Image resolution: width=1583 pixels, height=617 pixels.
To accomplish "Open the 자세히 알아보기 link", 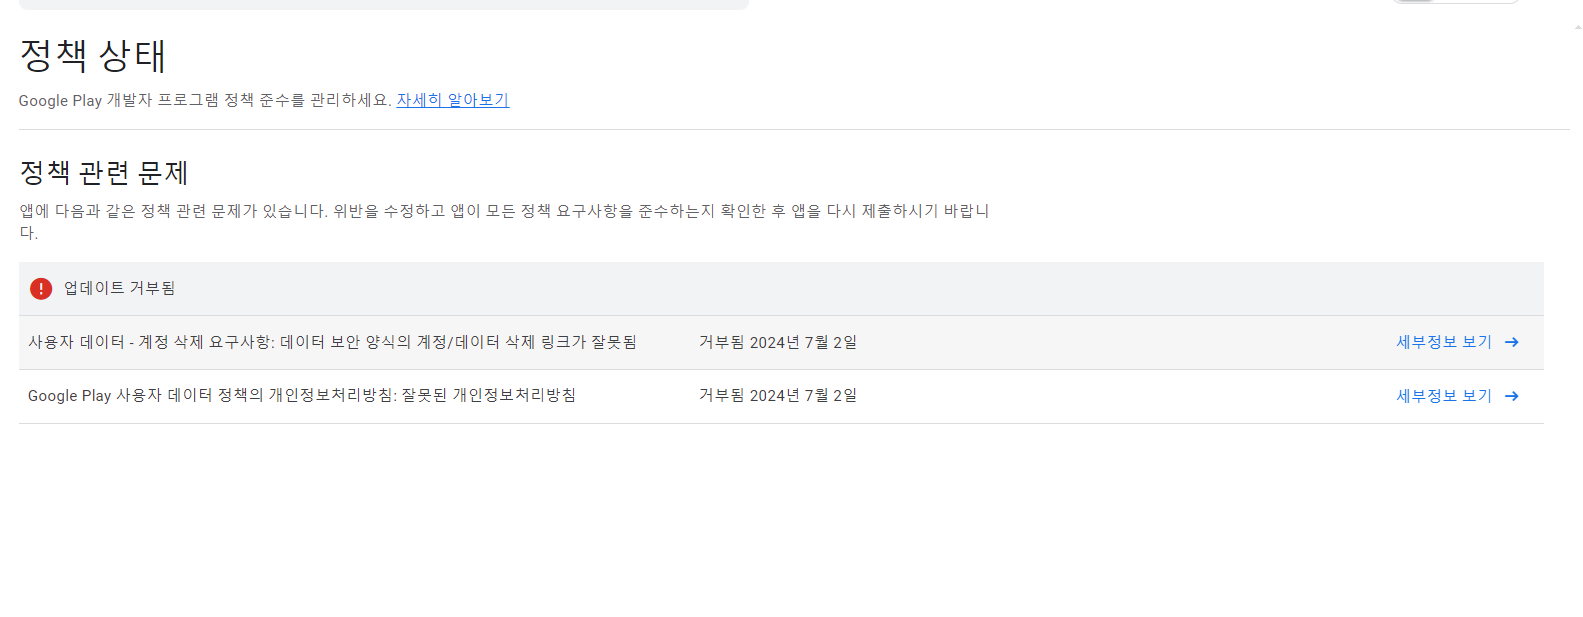I will (453, 100).
